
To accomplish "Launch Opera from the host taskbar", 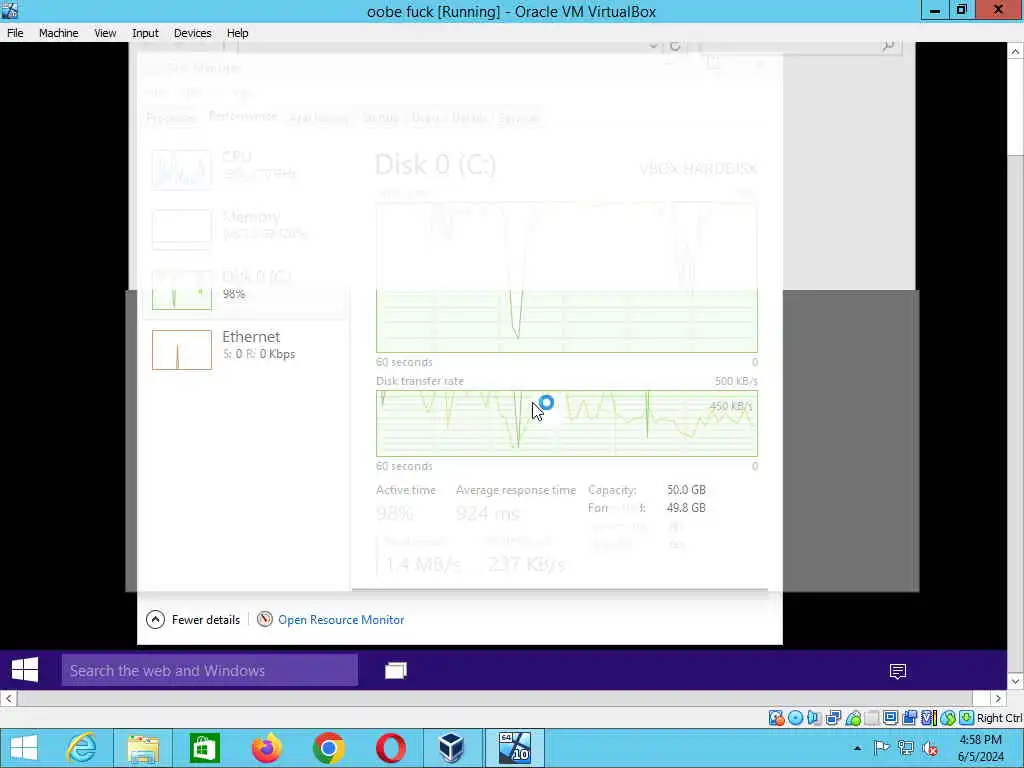I will [391, 748].
